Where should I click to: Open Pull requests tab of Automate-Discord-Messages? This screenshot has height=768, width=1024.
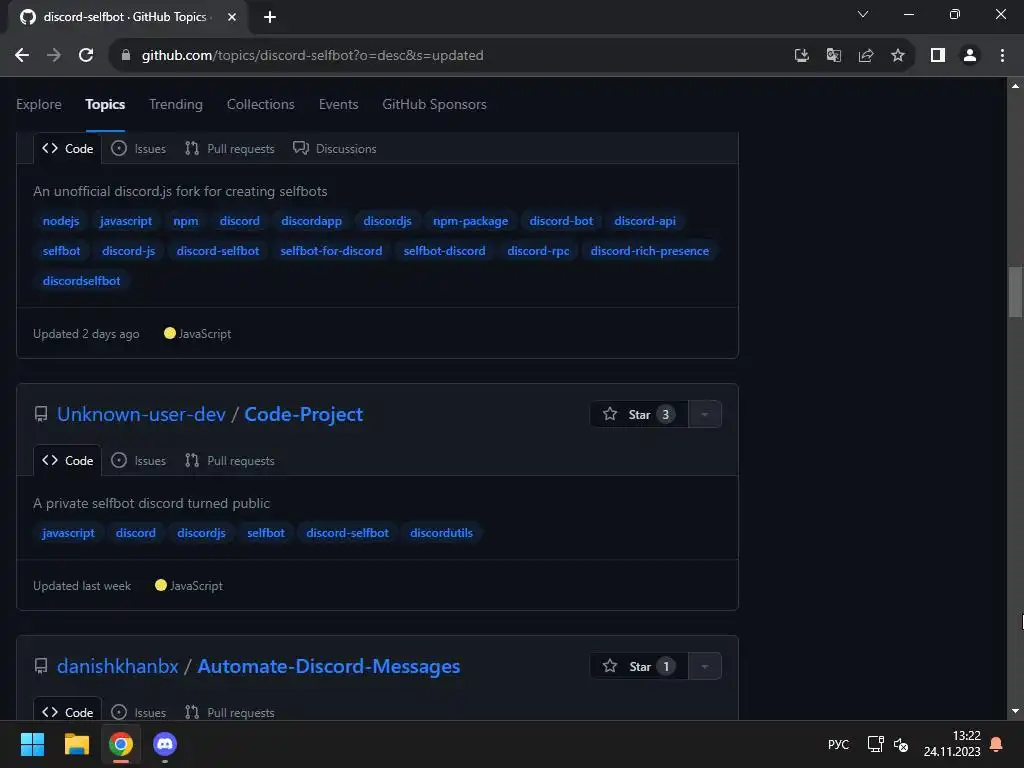229,712
